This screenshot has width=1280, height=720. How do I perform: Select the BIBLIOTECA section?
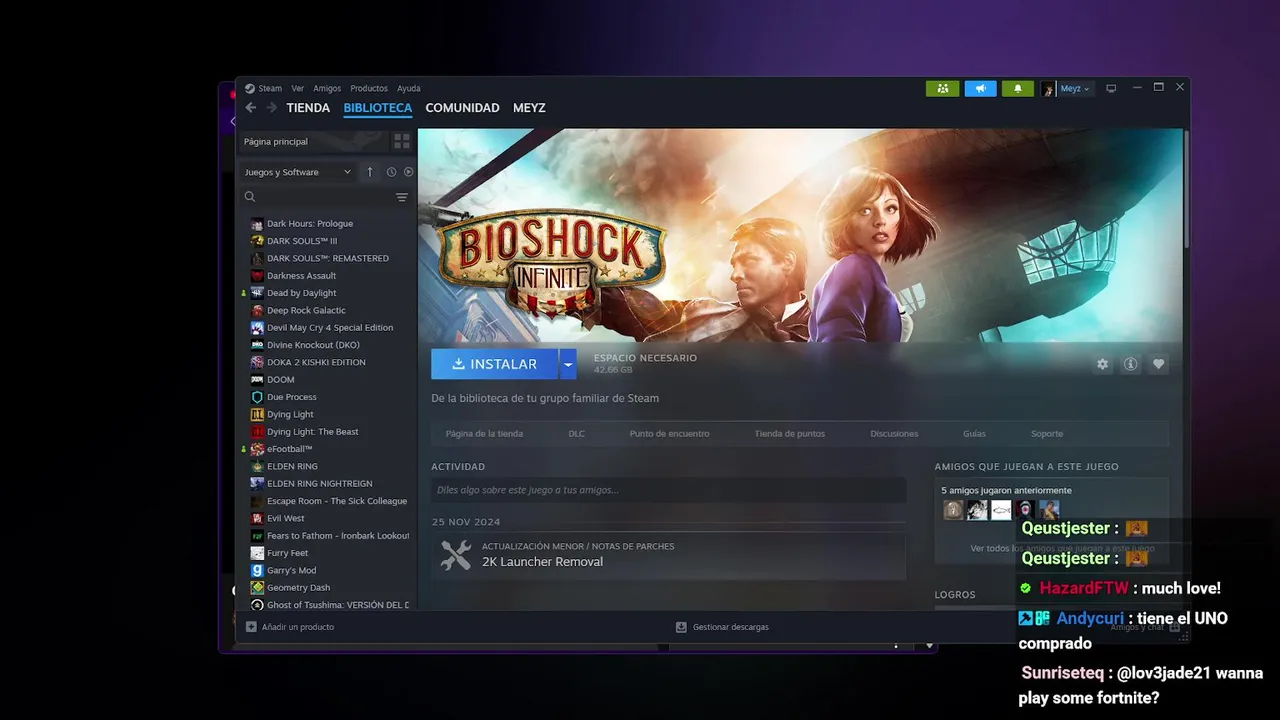pyautogui.click(x=378, y=108)
